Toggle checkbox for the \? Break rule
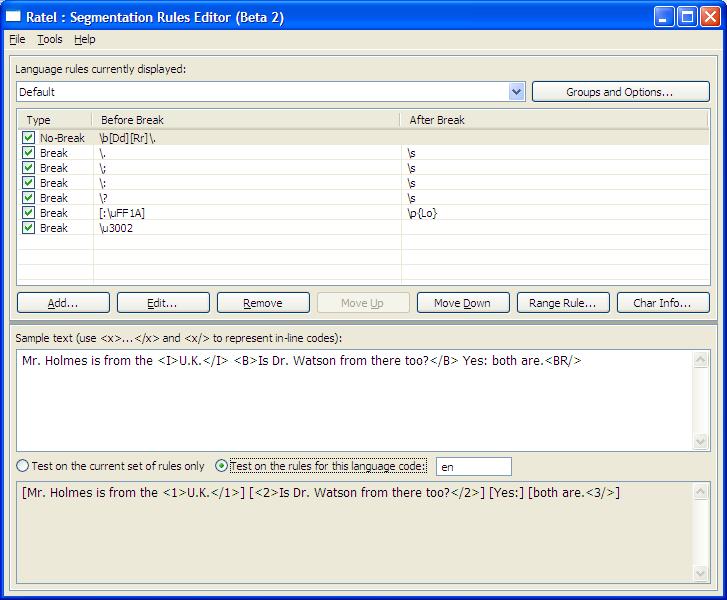 [x=28, y=198]
